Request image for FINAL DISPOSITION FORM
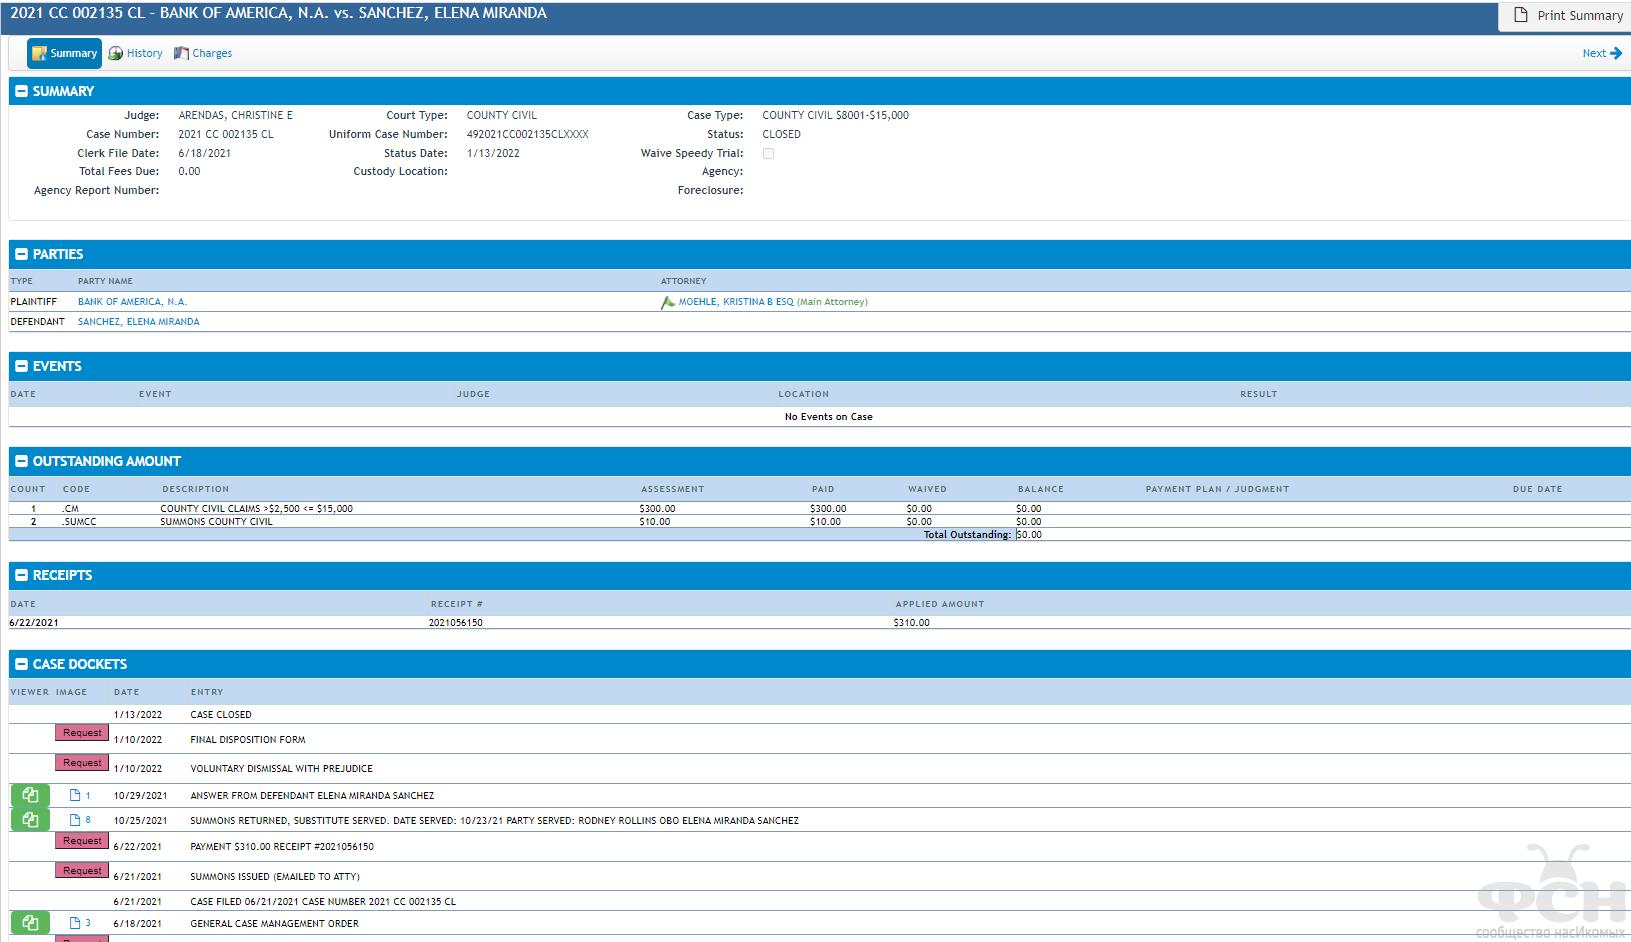1631x942 pixels. click(x=82, y=733)
